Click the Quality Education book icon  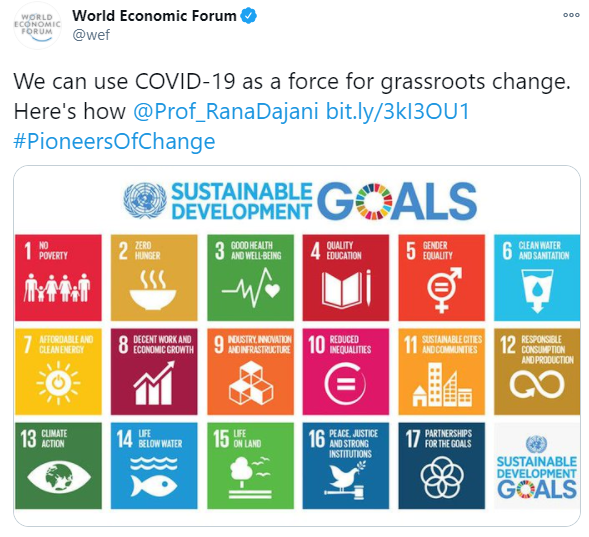tap(346, 288)
